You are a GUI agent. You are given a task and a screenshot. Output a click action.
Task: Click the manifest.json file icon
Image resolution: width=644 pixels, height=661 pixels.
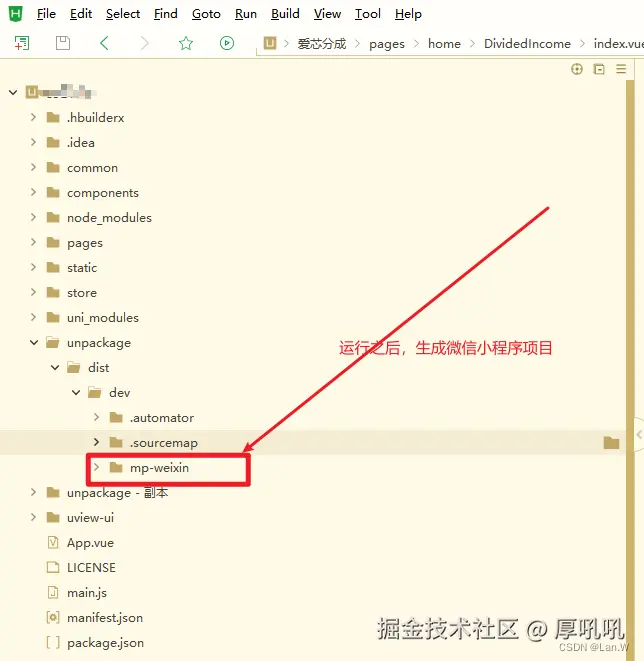53,618
